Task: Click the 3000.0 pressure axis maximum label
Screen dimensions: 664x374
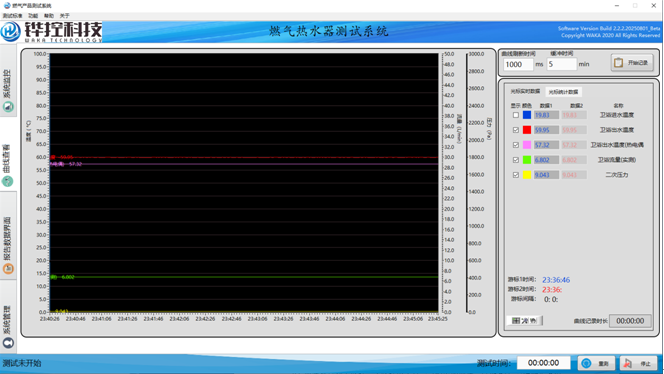Action: point(476,54)
